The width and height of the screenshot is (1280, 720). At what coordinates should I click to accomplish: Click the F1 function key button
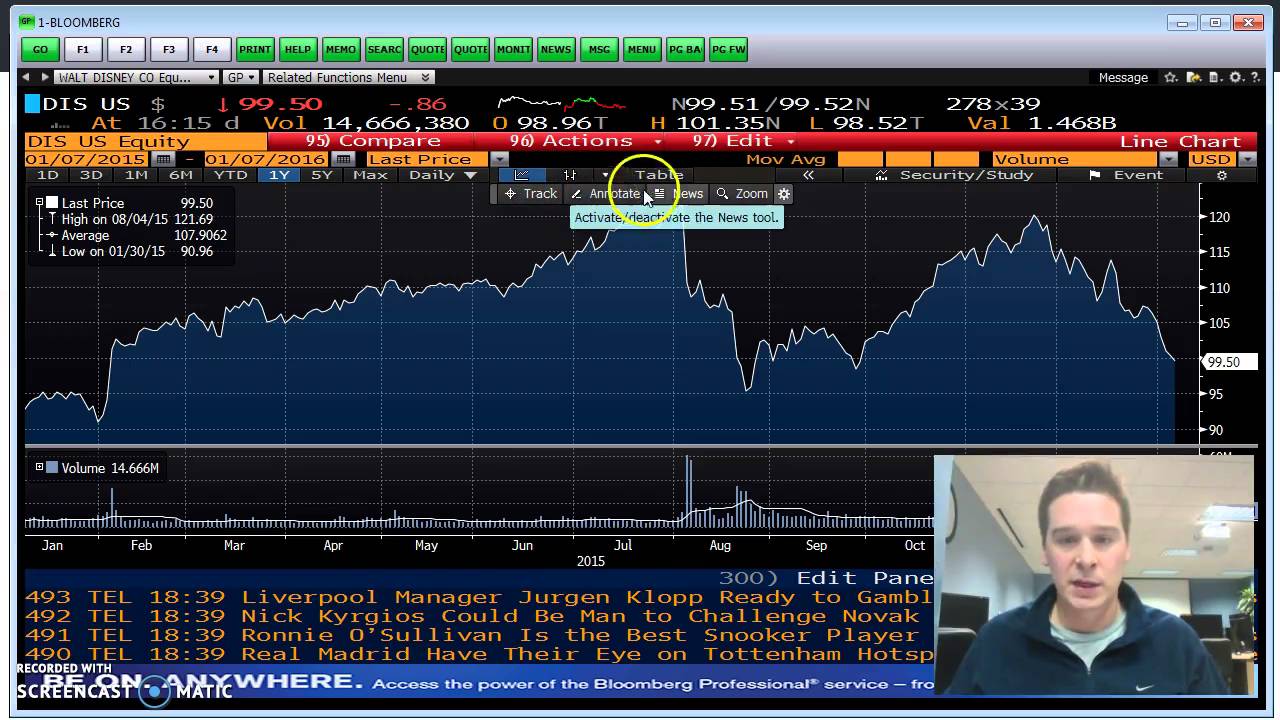83,49
